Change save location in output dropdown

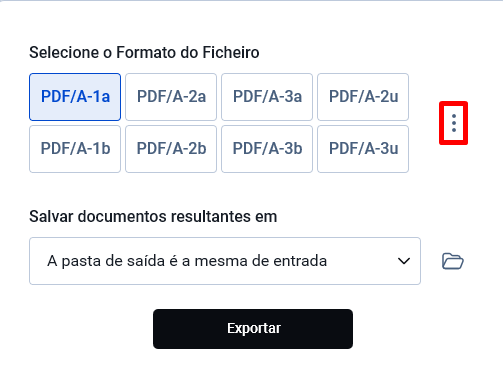(x=225, y=261)
